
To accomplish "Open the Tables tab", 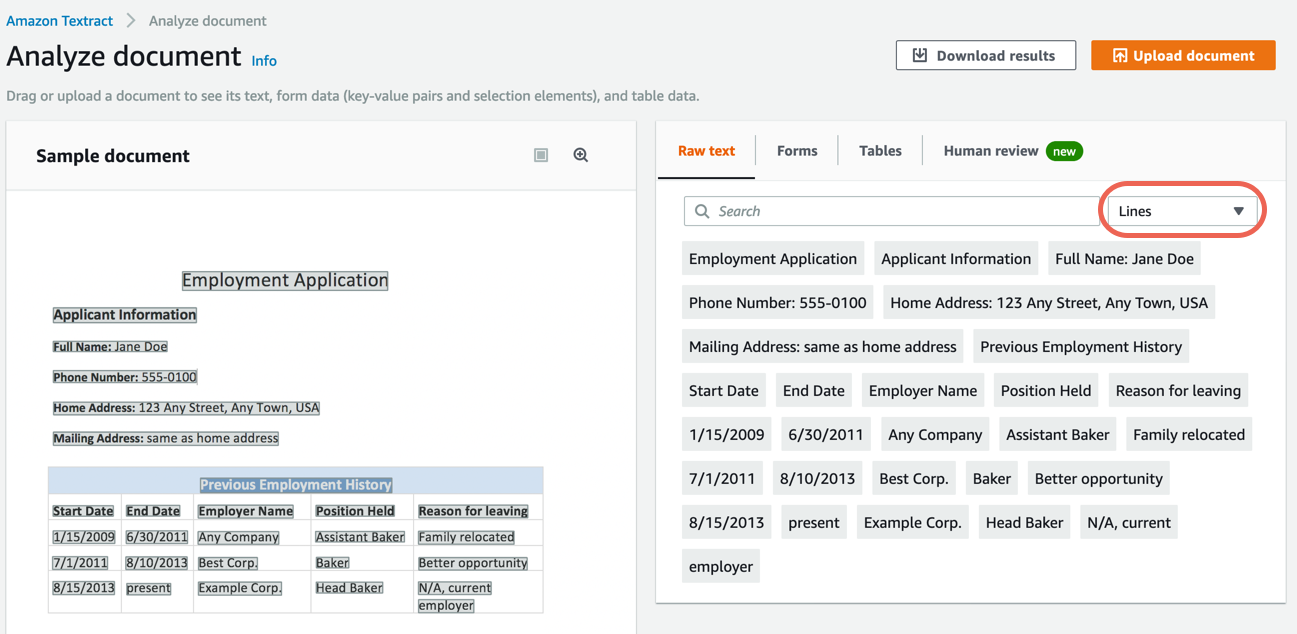I will [880, 151].
